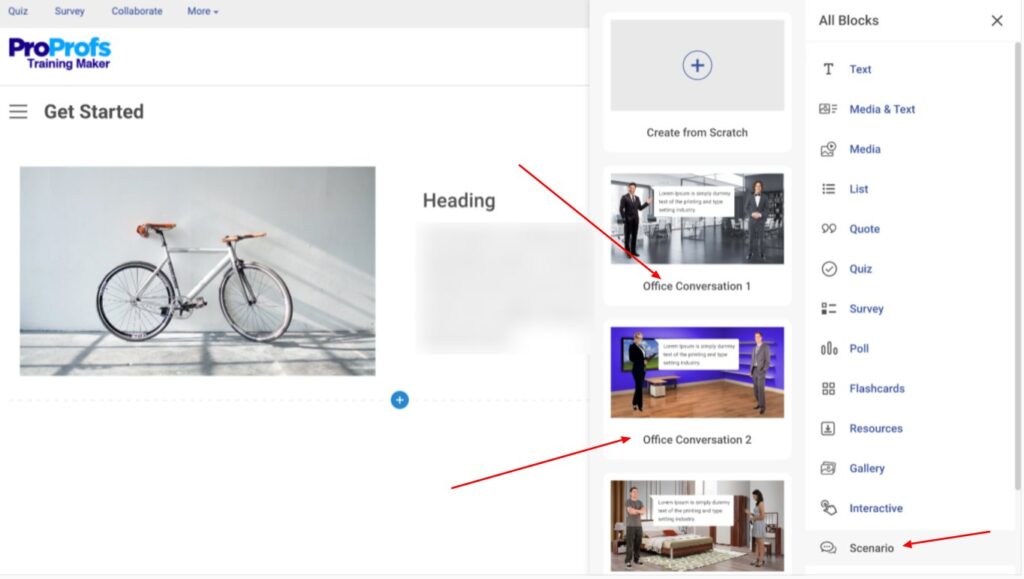The width and height of the screenshot is (1024, 579).
Task: Open the Survey menu in top bar
Action: click(69, 11)
